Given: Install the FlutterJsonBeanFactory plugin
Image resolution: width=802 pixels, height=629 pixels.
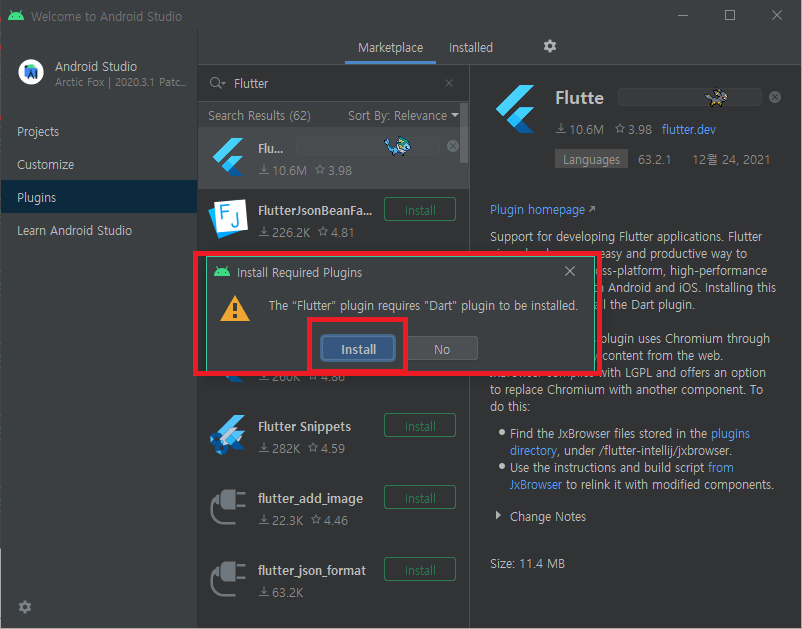Looking at the screenshot, I should point(420,210).
